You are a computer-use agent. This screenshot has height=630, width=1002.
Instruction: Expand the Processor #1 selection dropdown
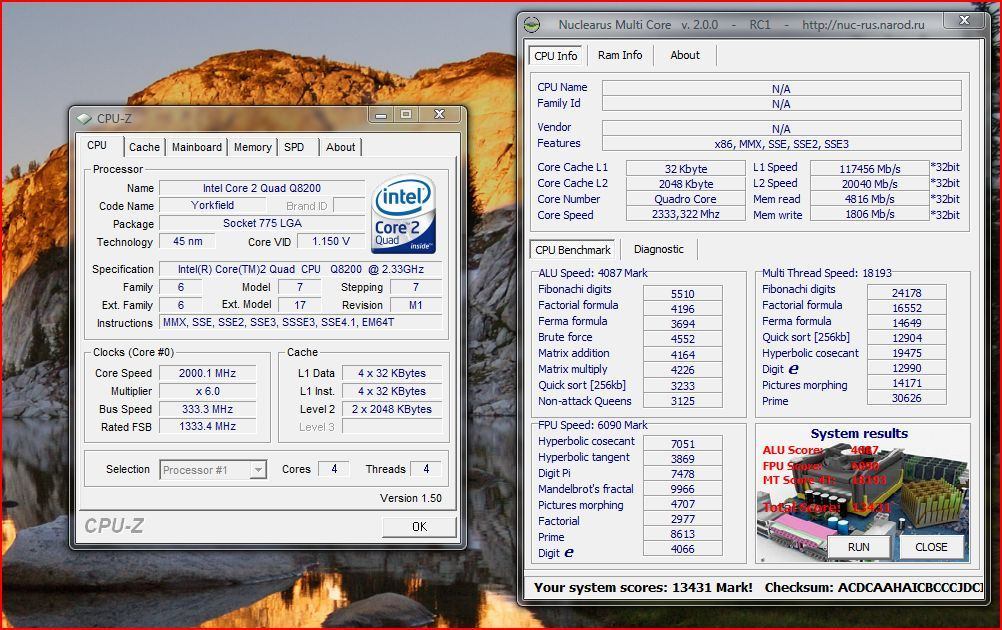coord(258,470)
